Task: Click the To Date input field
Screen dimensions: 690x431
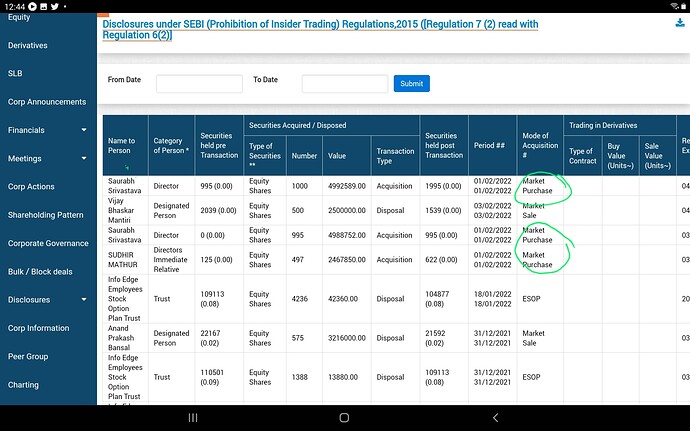Action: (344, 84)
